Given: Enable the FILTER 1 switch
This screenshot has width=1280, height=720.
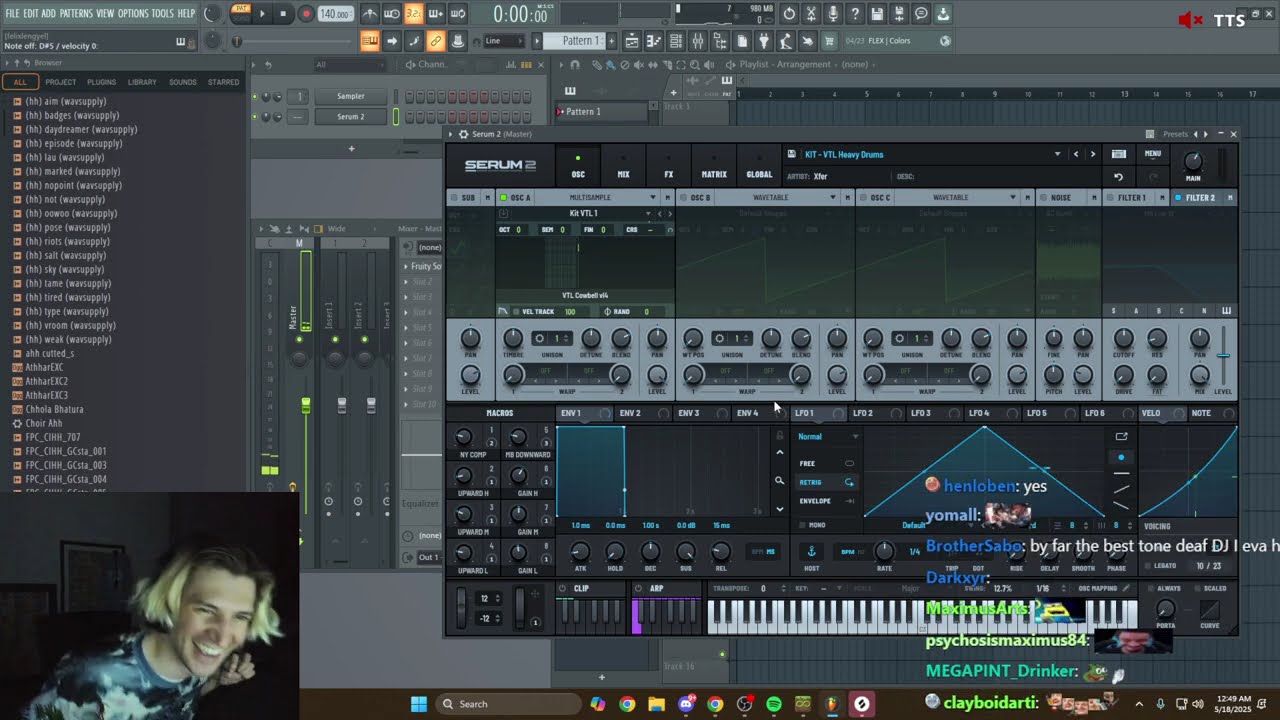Looking at the screenshot, I should 1112,198.
